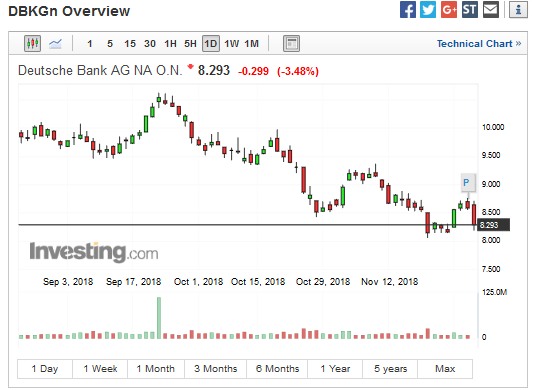
Task: Click the 9.500 price axis label
Action: pyautogui.click(x=491, y=155)
